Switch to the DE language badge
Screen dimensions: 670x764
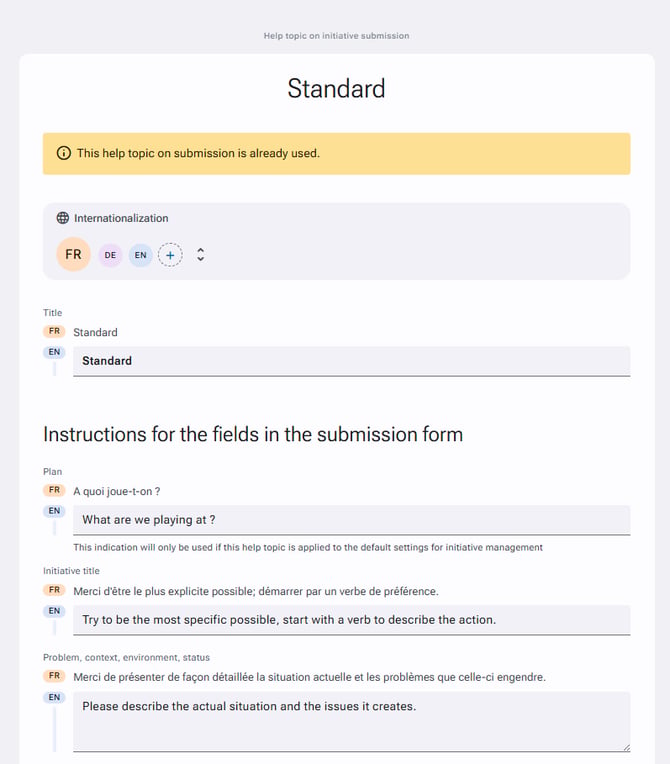click(110, 255)
